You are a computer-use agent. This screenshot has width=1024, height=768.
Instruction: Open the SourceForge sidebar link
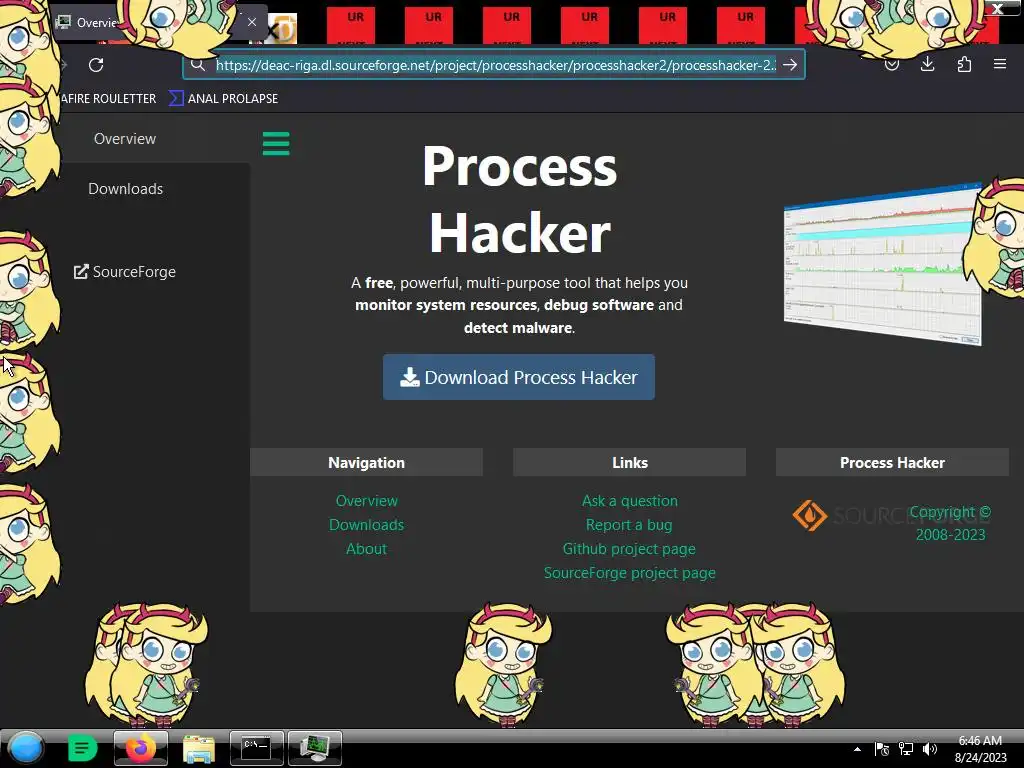(125, 272)
